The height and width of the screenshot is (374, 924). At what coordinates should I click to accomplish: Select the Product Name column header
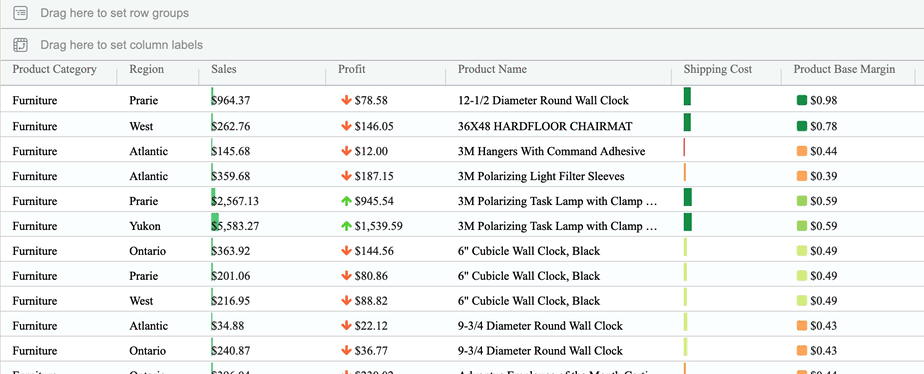[492, 69]
